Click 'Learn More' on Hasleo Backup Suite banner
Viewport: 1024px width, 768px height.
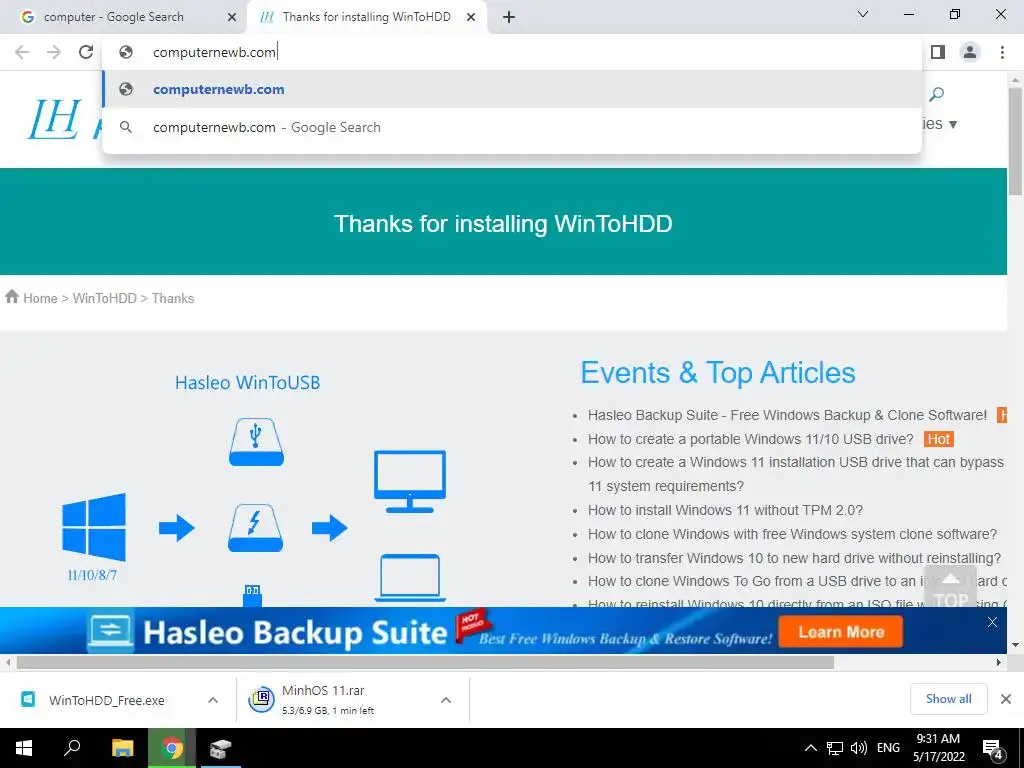click(840, 632)
